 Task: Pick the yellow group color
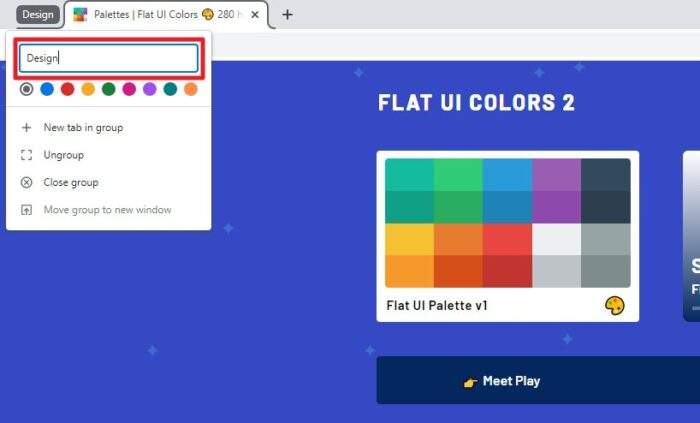tap(88, 89)
